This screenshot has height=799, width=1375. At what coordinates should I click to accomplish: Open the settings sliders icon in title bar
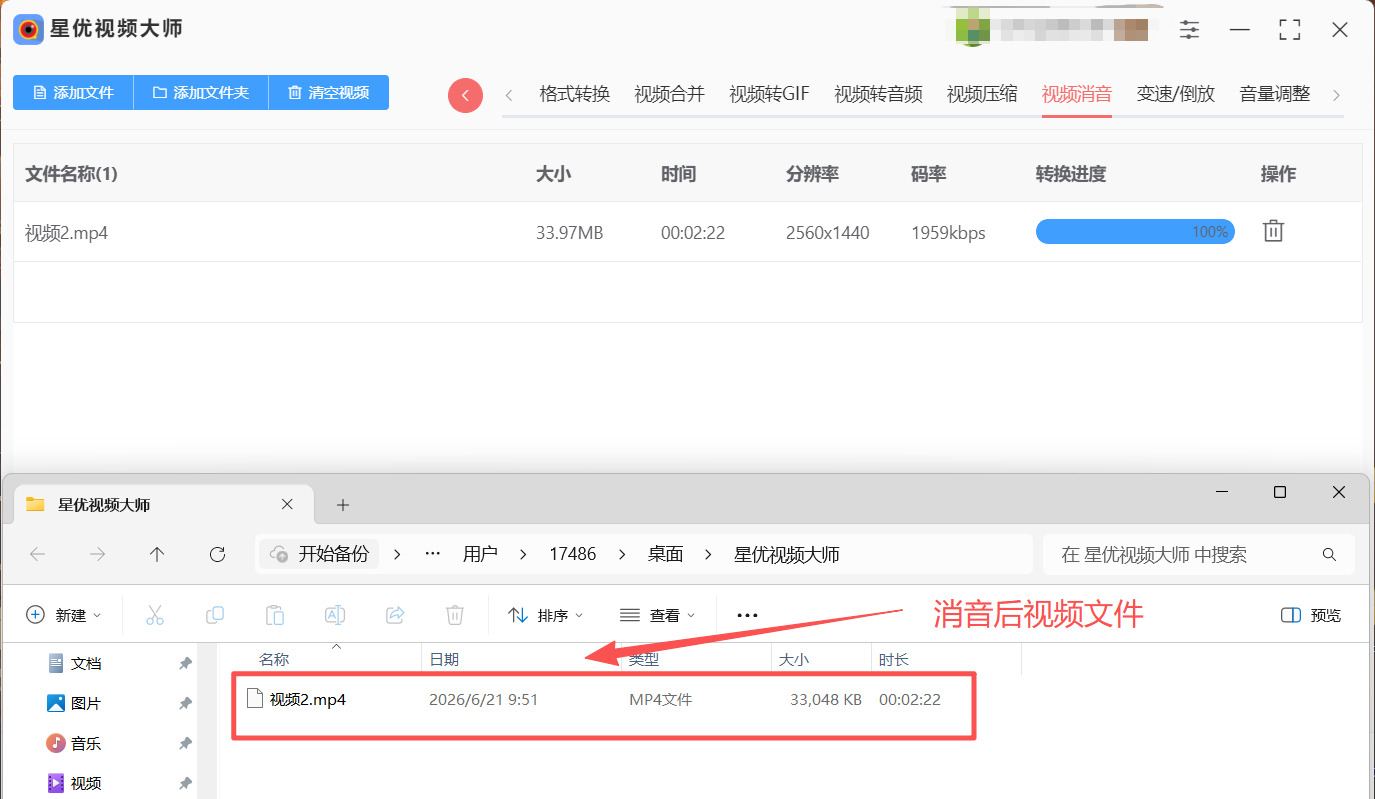tap(1189, 30)
